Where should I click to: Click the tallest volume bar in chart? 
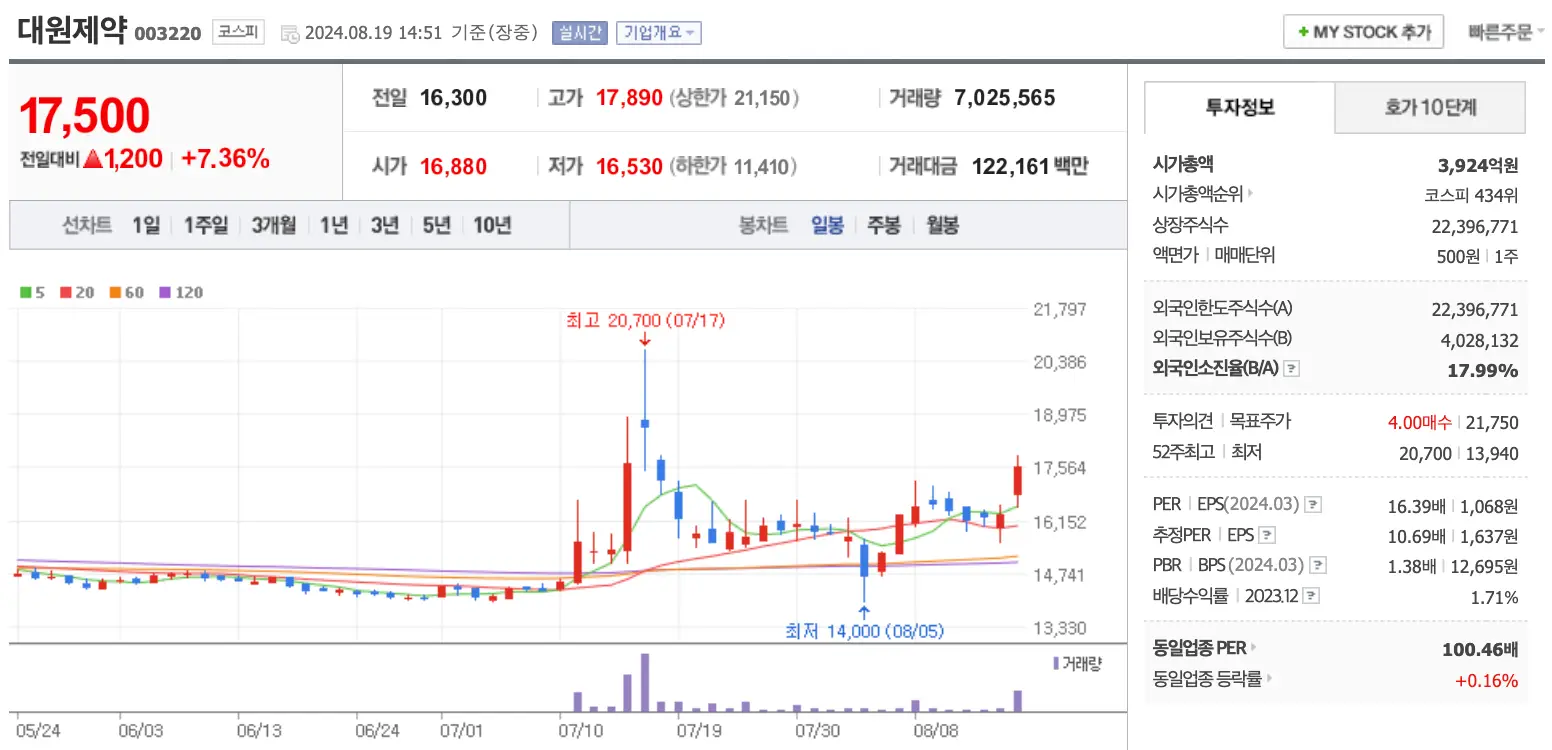[645, 683]
